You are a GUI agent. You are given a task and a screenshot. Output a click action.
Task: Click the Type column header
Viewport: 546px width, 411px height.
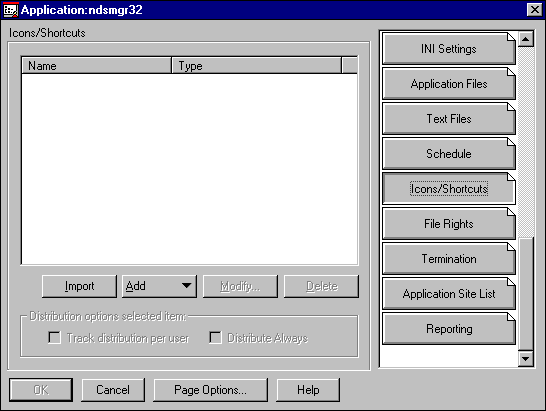tap(256, 65)
